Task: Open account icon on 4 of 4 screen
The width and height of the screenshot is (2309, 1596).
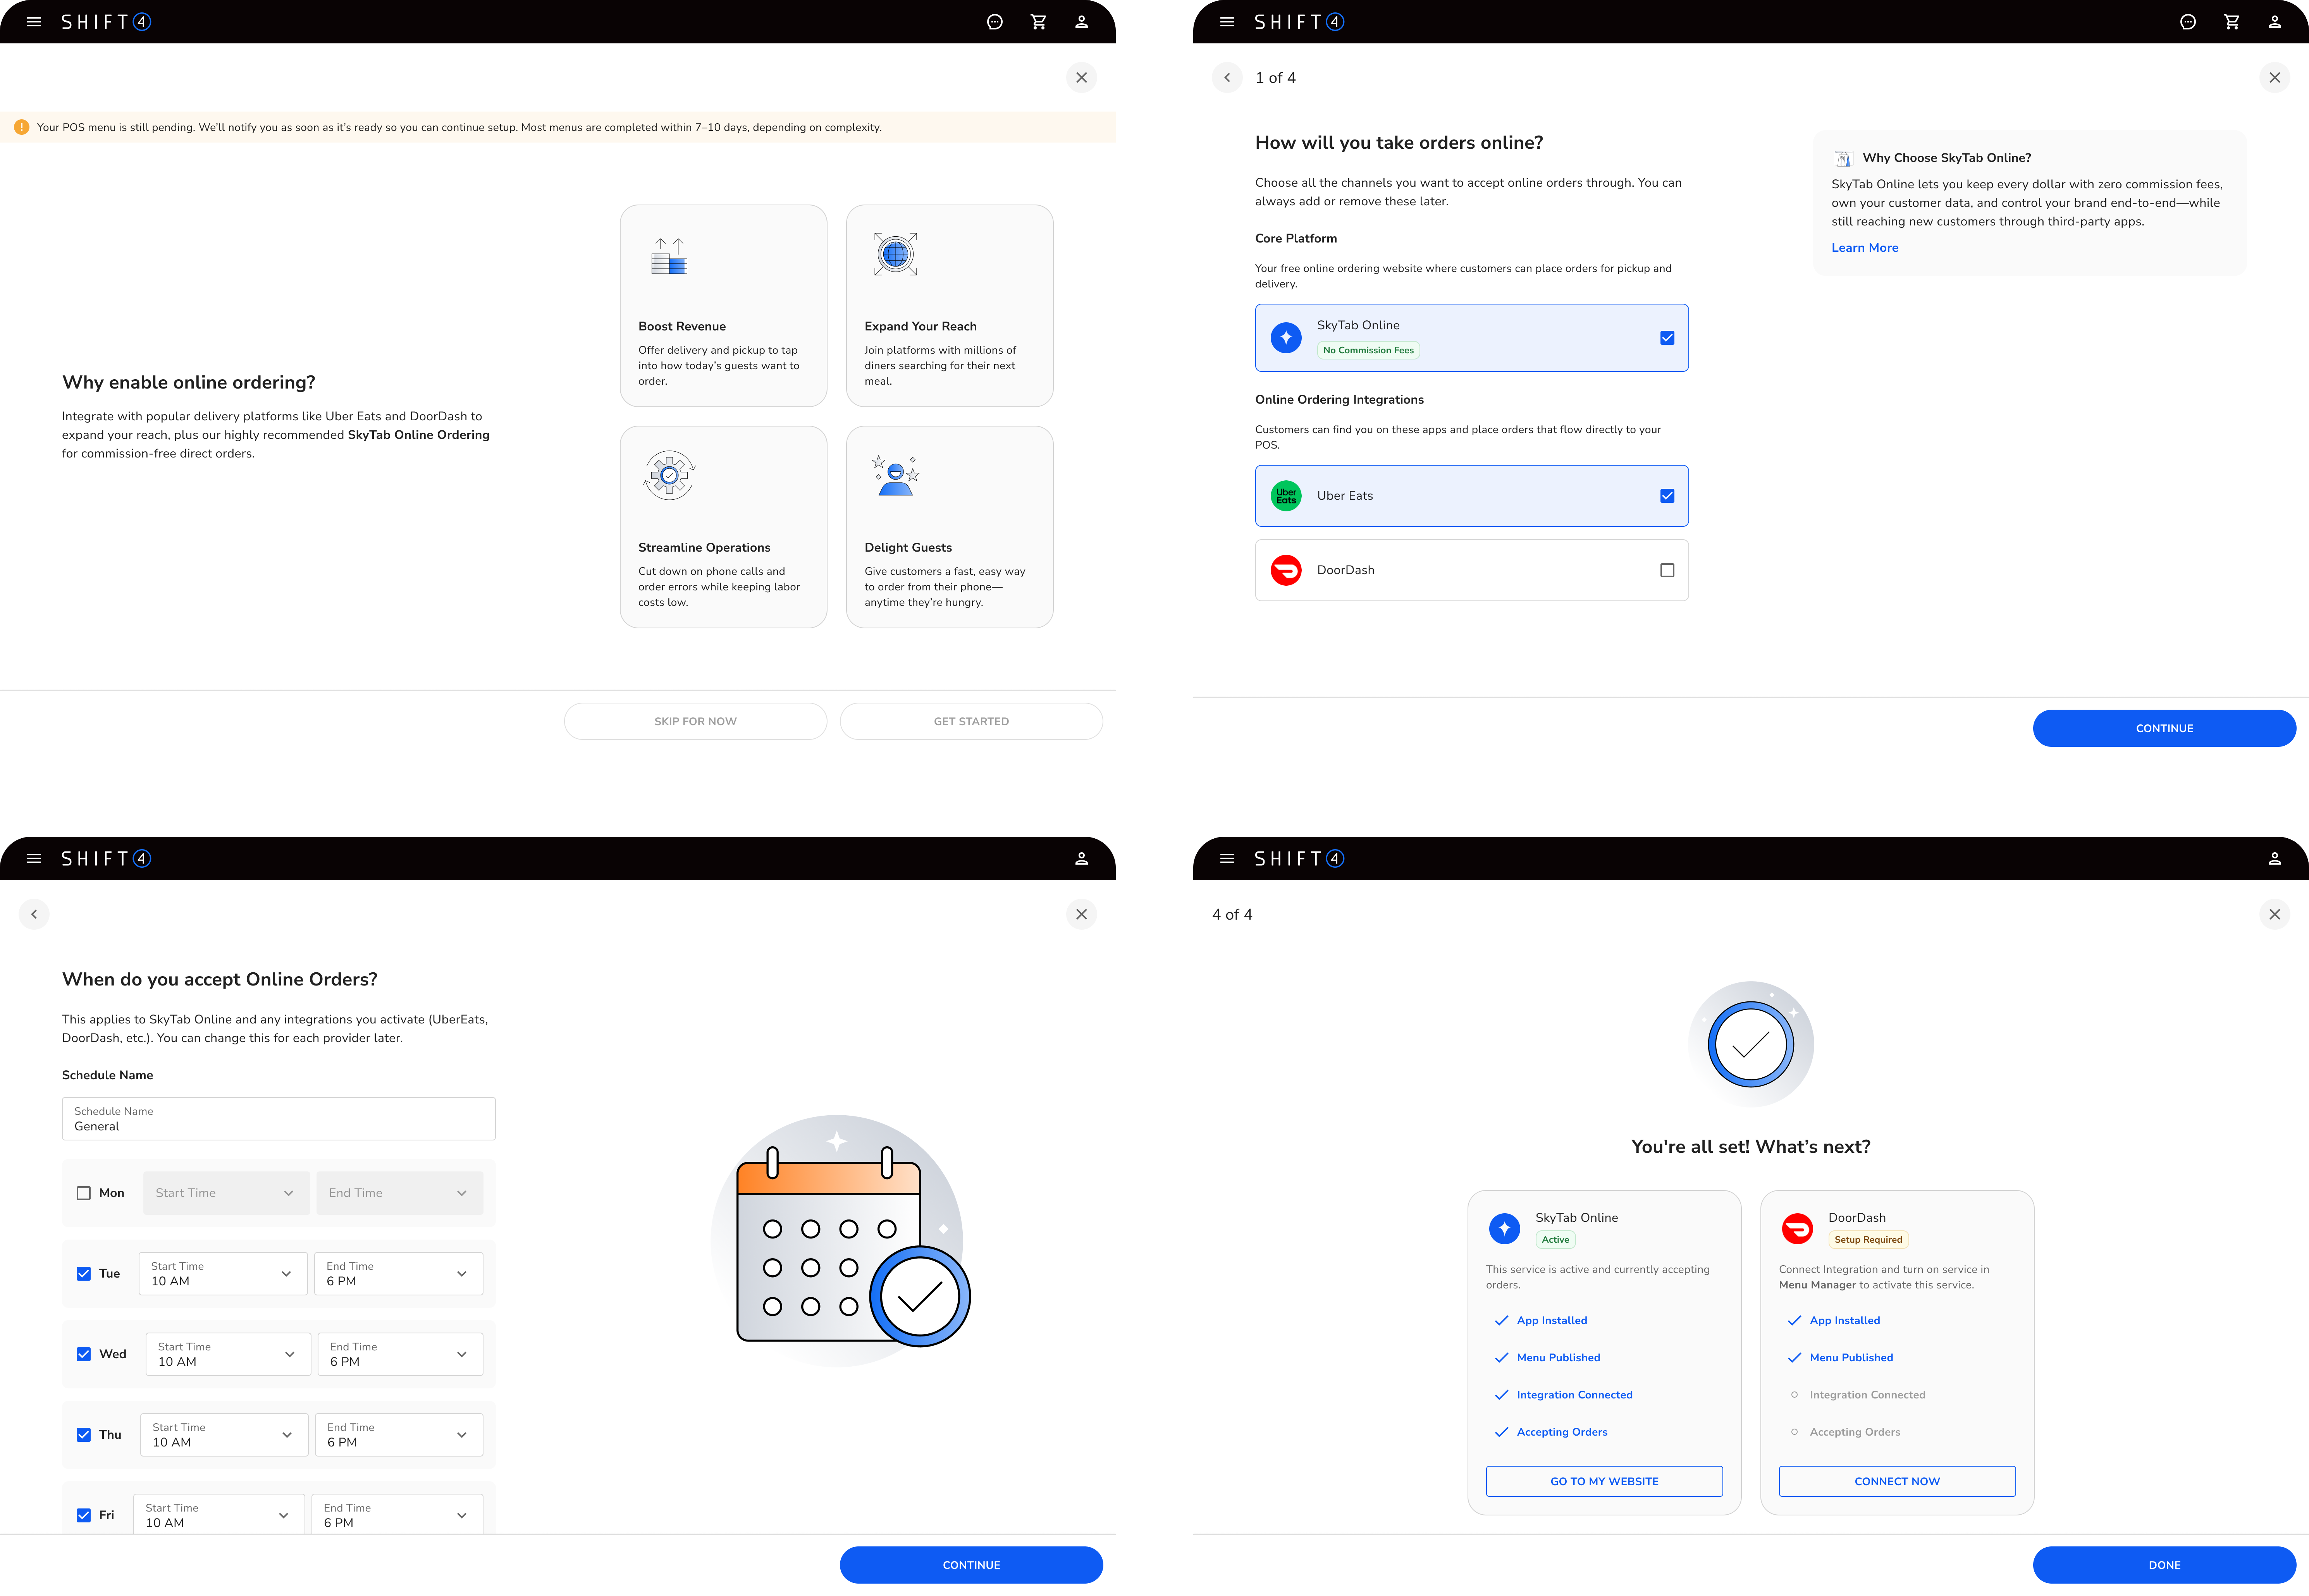Action: (2274, 858)
